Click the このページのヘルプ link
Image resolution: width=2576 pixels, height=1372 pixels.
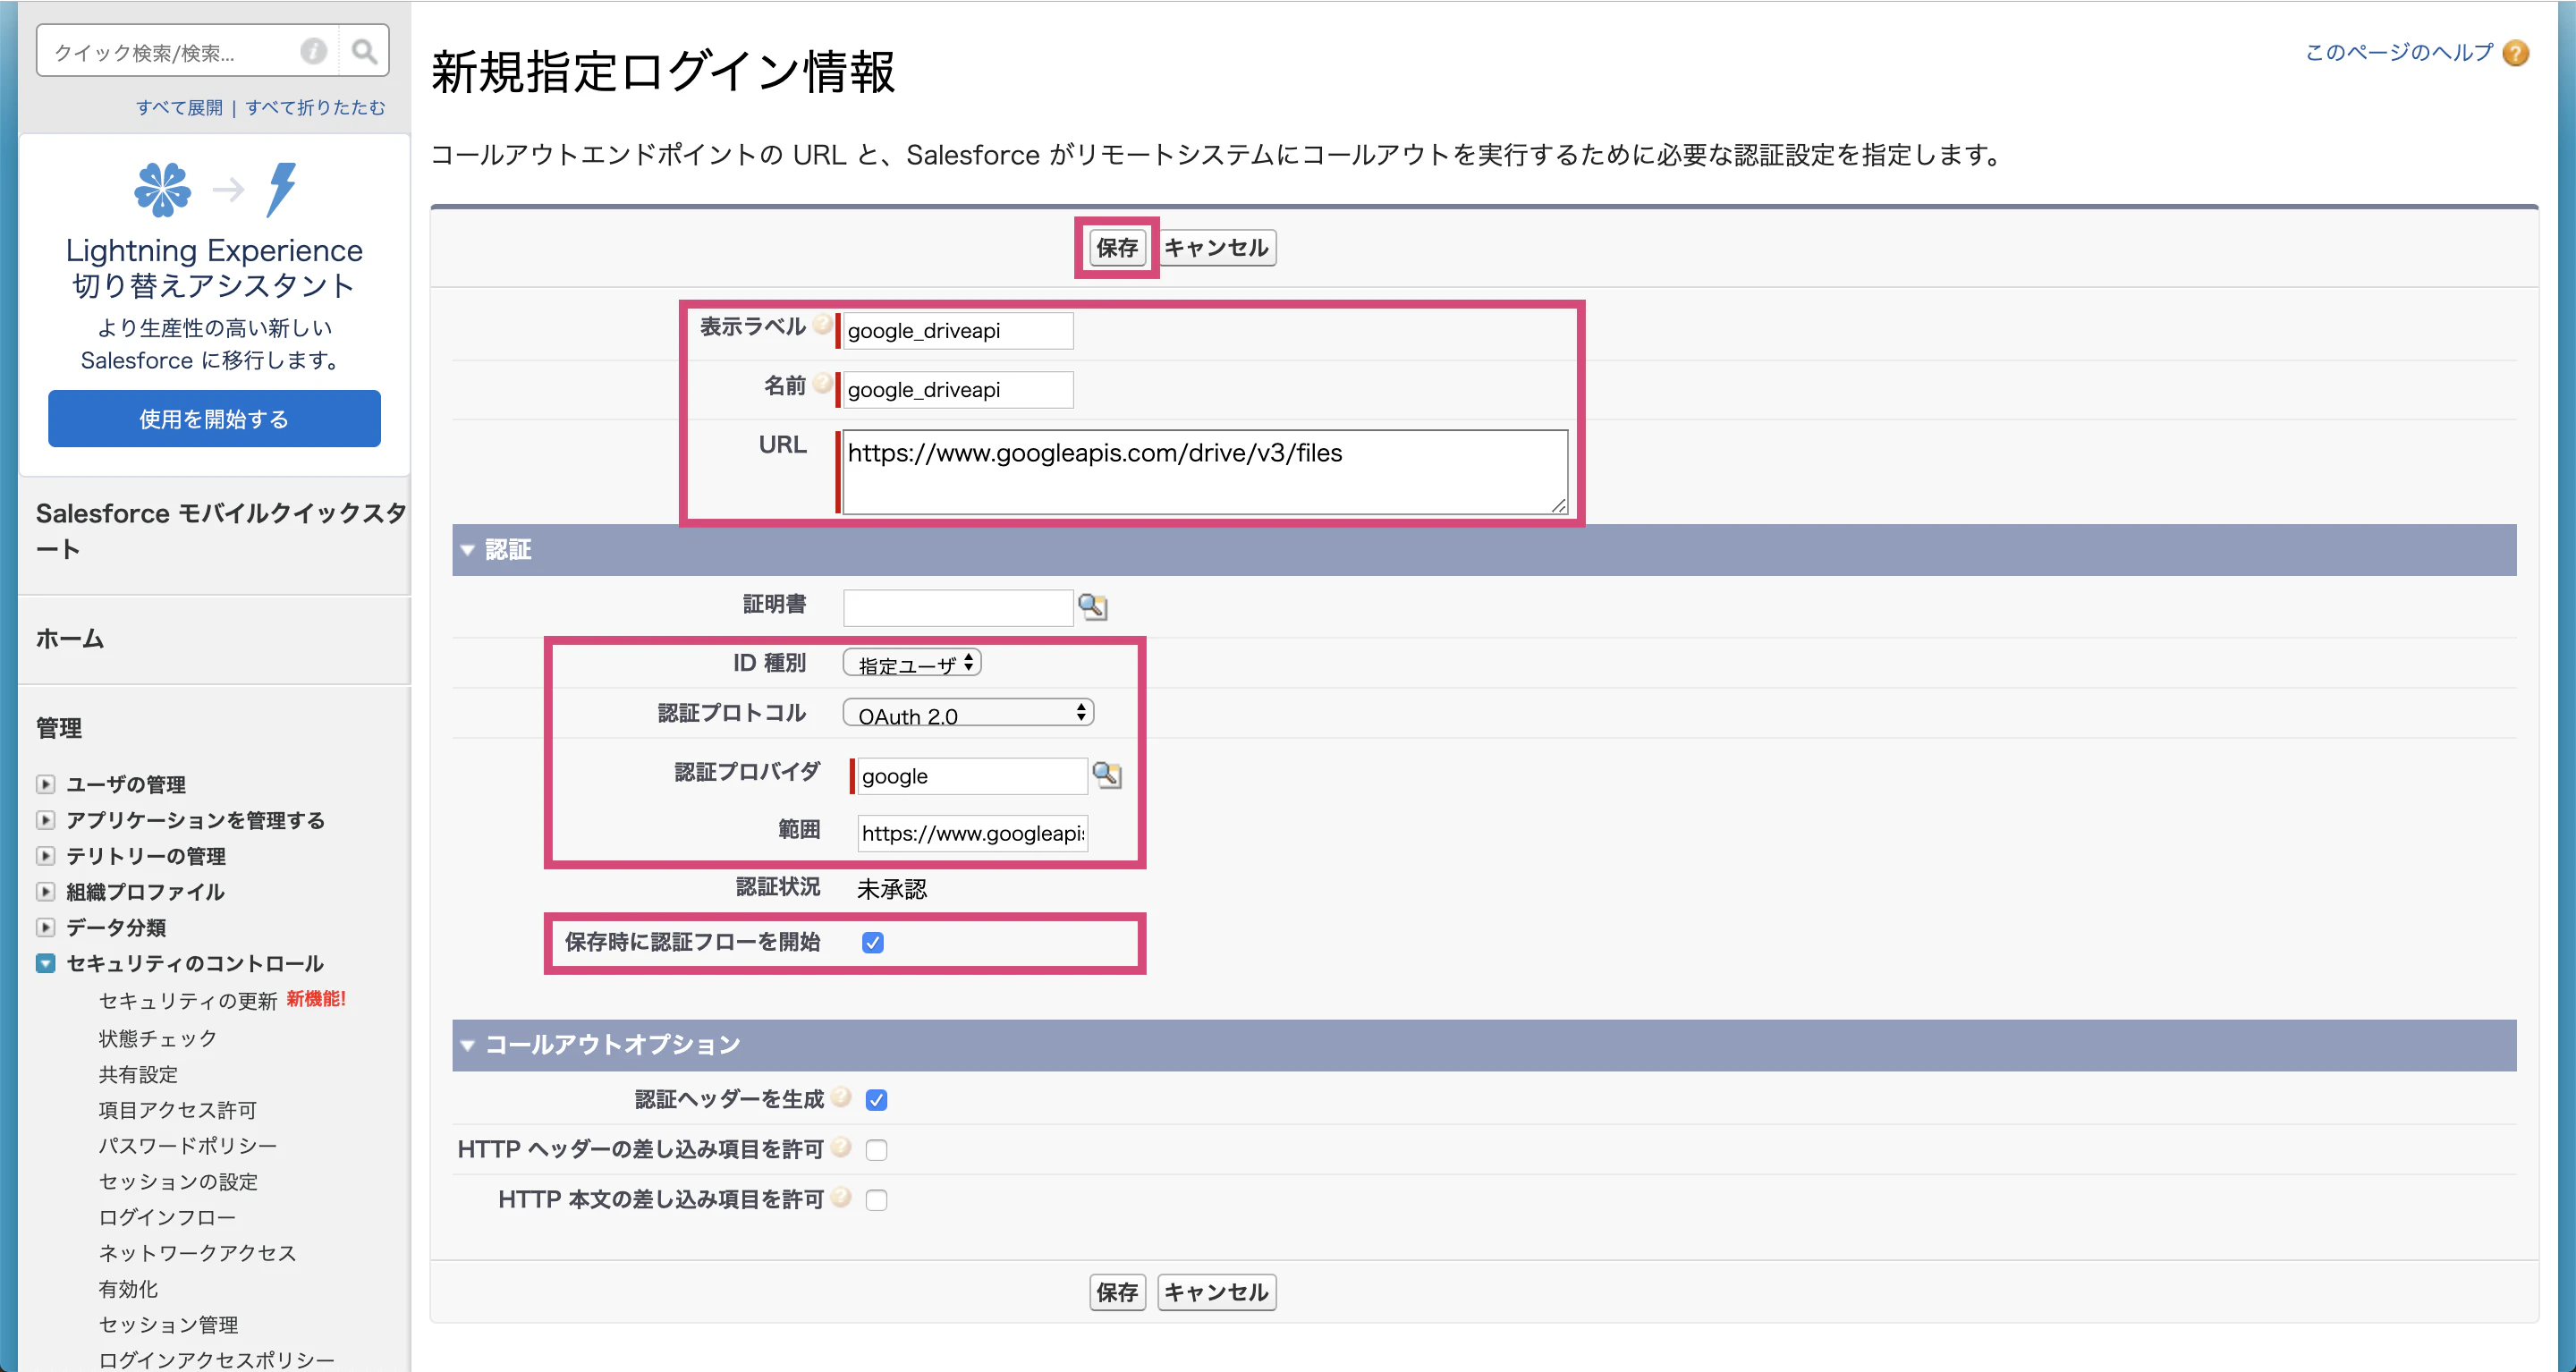tap(2399, 52)
